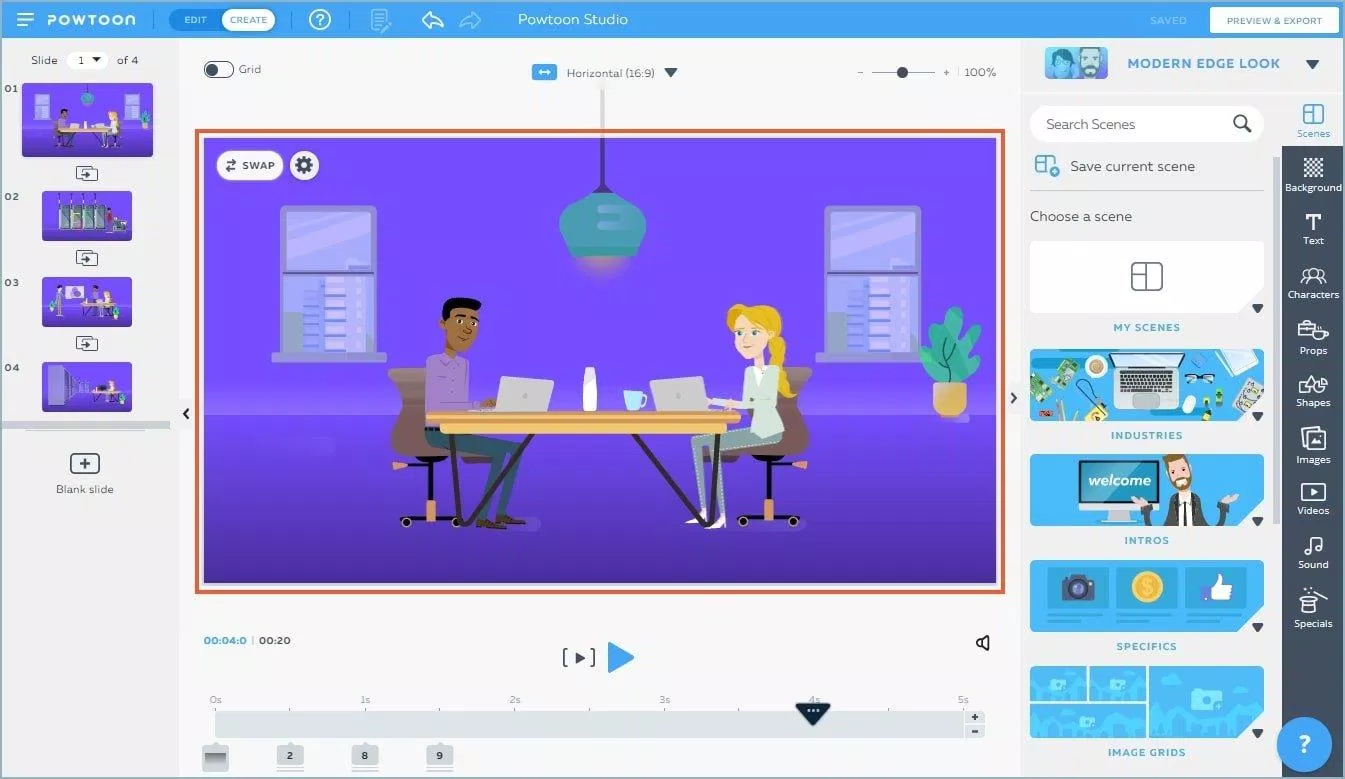Mute the slide audio with the speaker icon
This screenshot has width=1345, height=779.
tap(982, 642)
